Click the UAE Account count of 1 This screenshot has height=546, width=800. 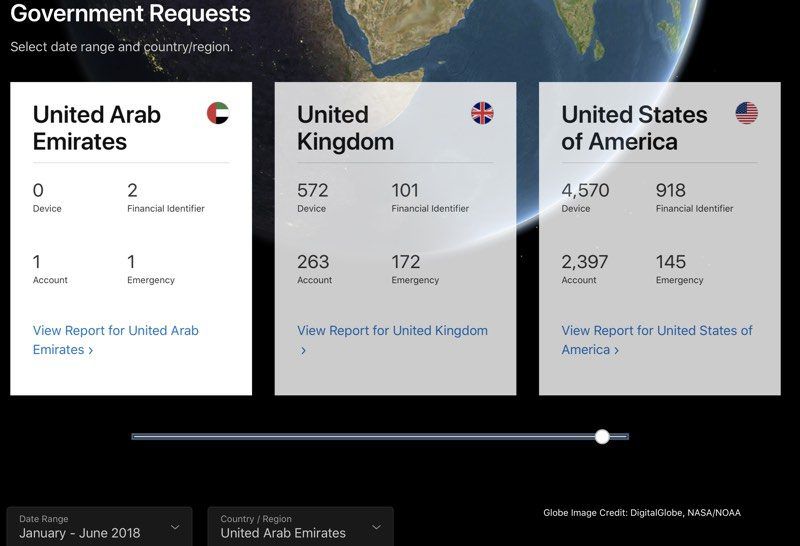pos(37,262)
